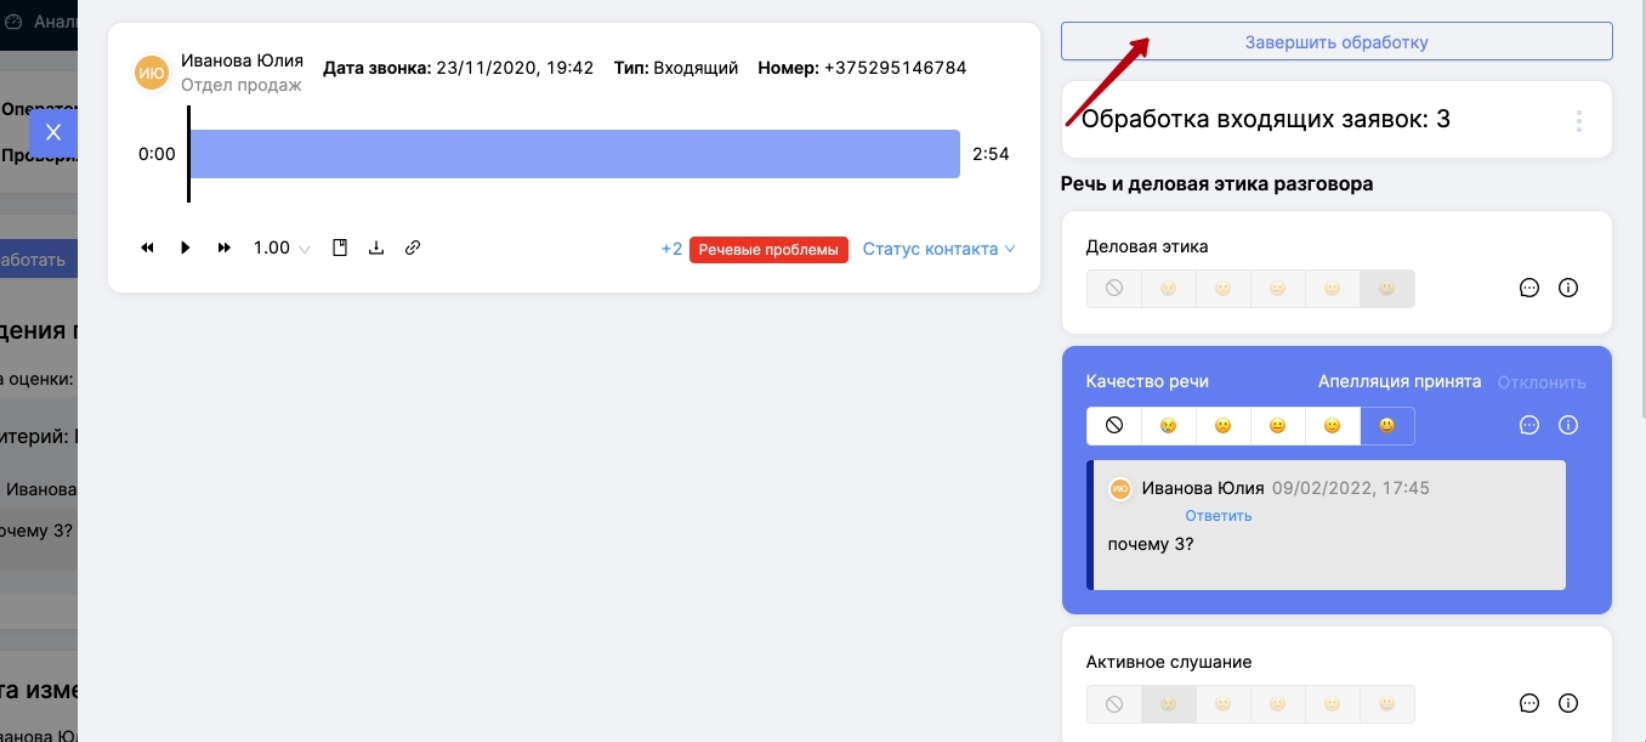This screenshot has width=1646, height=742.
Task: Play the call recording
Action: (x=185, y=248)
